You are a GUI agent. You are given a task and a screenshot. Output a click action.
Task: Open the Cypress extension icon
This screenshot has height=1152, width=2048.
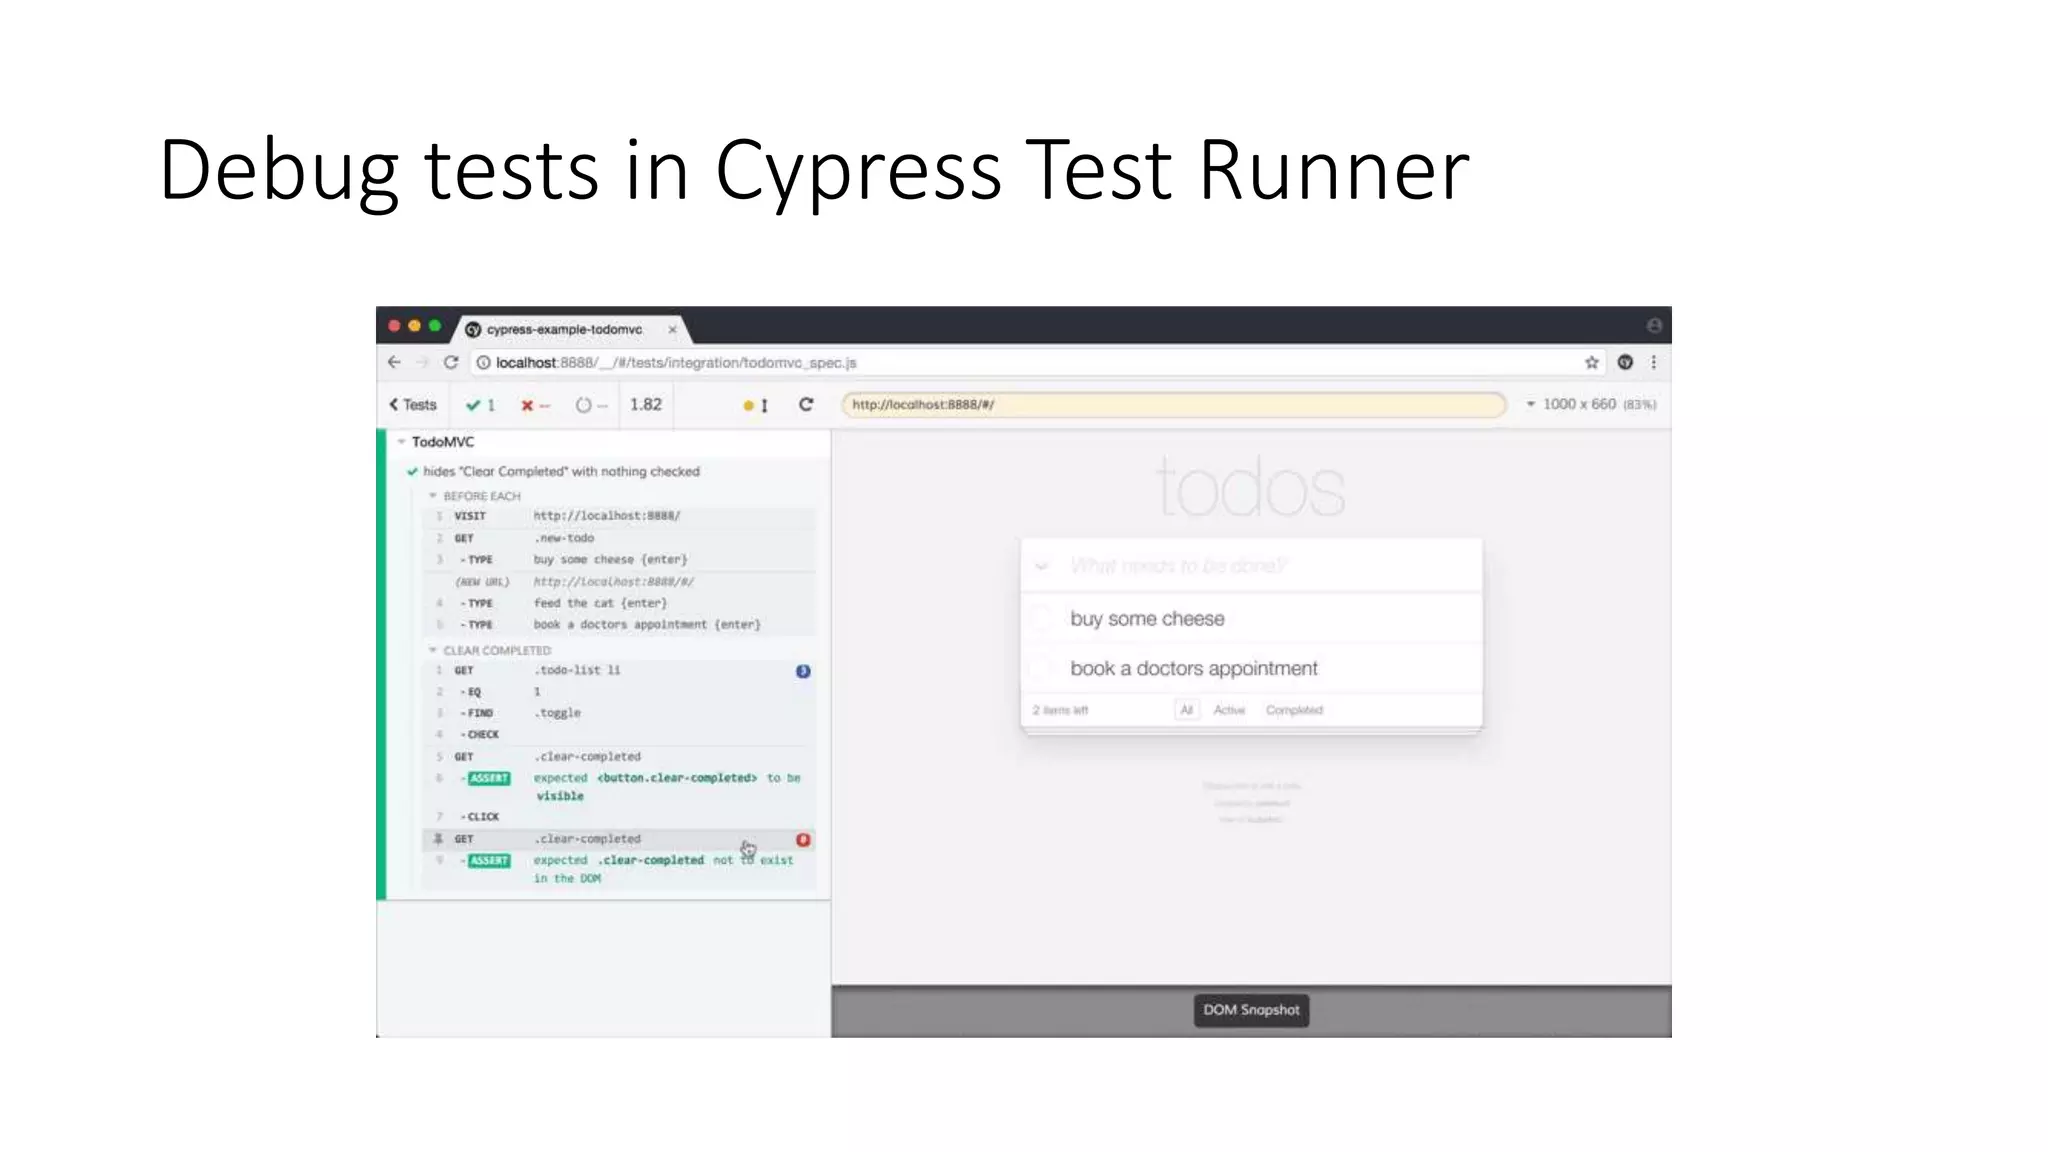[1625, 362]
